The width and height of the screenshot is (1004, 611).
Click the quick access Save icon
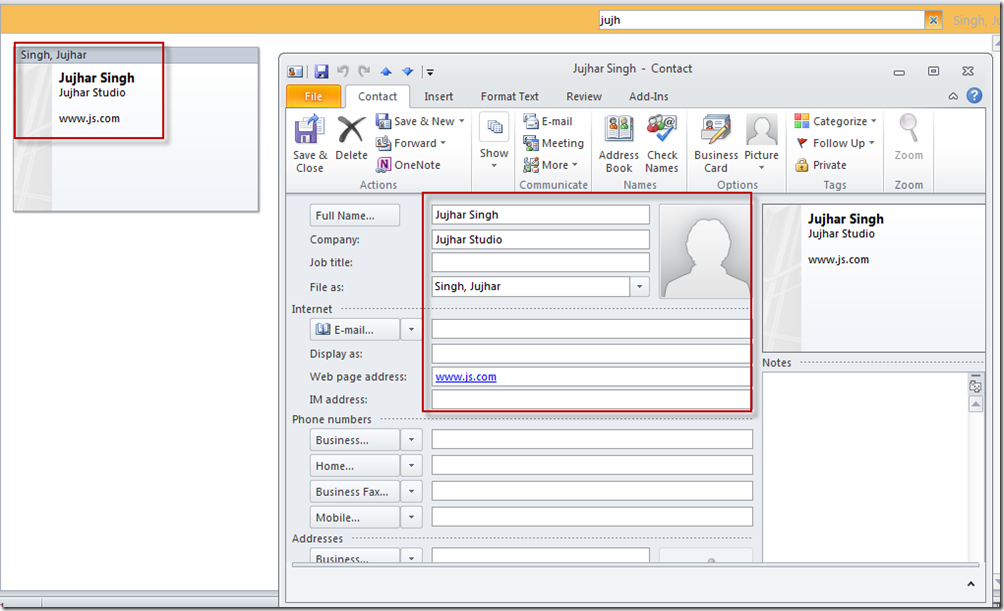click(321, 71)
